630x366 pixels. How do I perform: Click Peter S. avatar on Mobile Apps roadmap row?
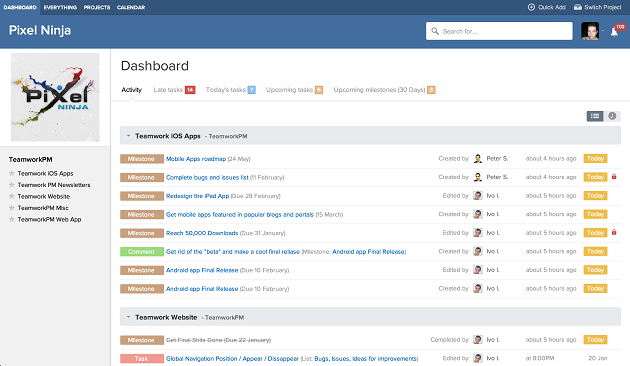(x=478, y=159)
